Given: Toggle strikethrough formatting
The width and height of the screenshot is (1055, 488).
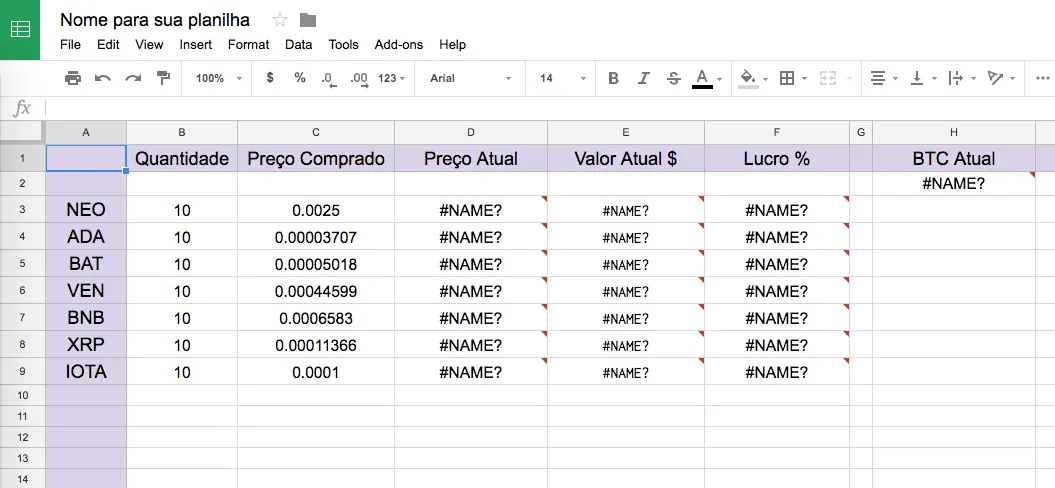Looking at the screenshot, I should [x=674, y=78].
